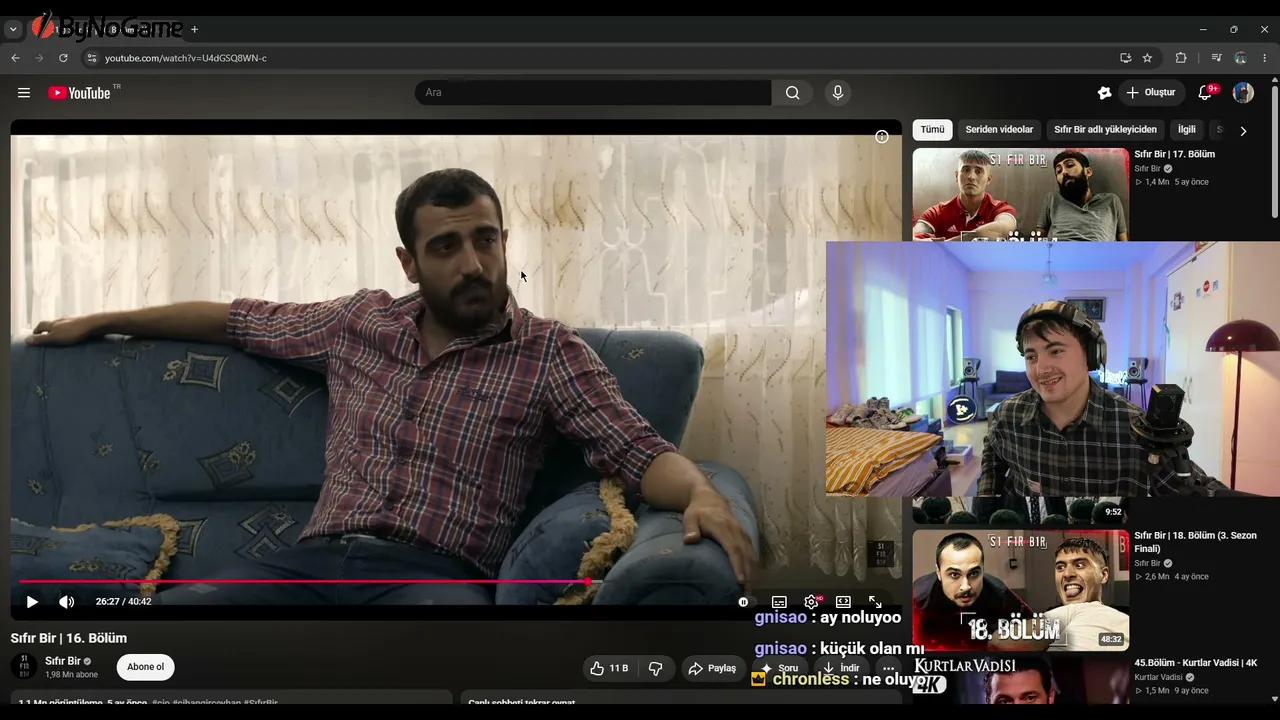Screen dimensions: 1280x720
Task: Open player settings gear
Action: click(811, 602)
